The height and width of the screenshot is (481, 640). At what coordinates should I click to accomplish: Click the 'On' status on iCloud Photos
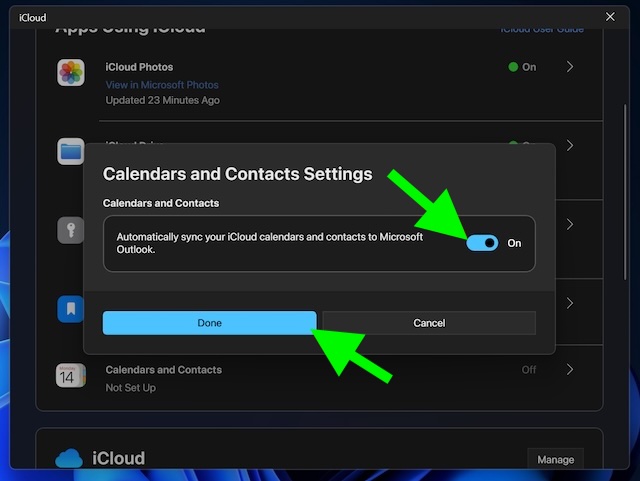pyautogui.click(x=522, y=67)
